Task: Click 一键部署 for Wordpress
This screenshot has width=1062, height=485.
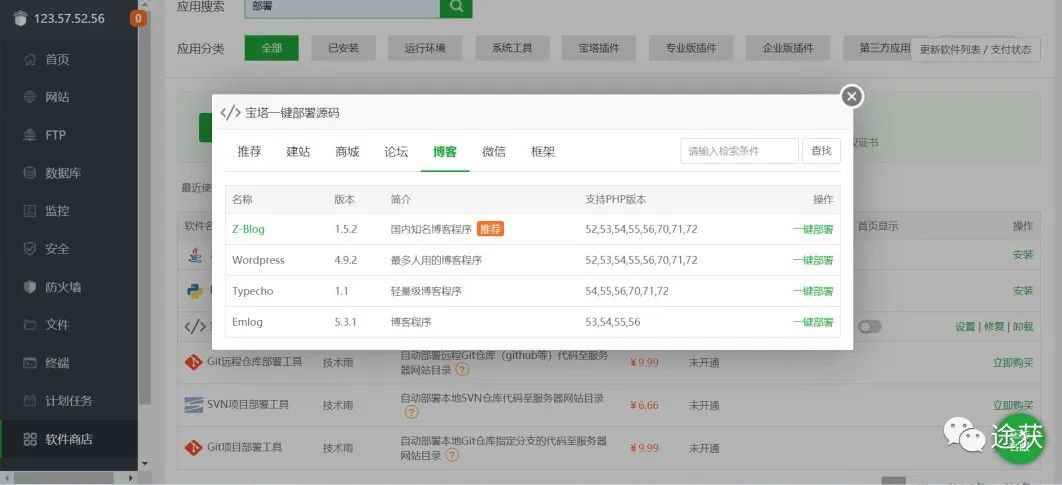Action: point(813,260)
